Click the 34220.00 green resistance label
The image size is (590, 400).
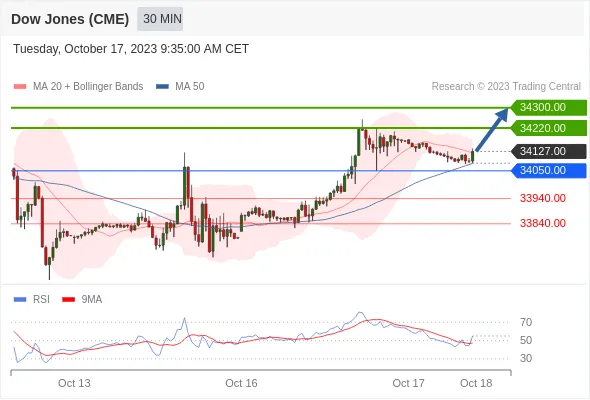(549, 128)
